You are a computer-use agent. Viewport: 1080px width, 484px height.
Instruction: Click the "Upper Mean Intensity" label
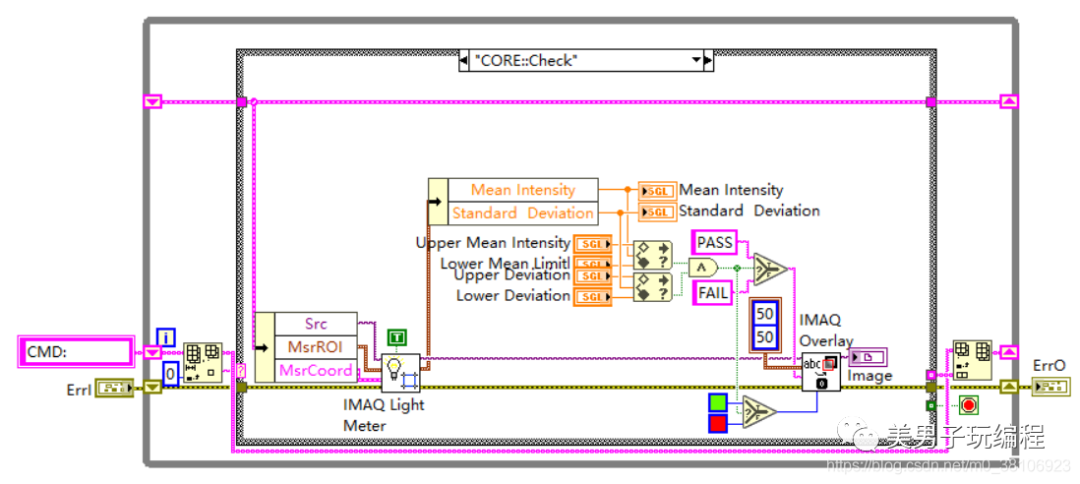[x=493, y=243]
